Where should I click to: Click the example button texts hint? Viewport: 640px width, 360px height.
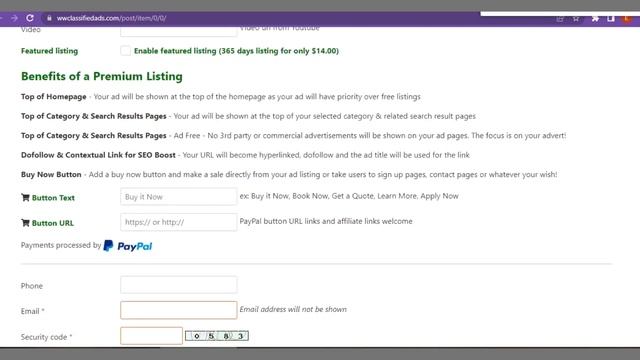(349, 196)
